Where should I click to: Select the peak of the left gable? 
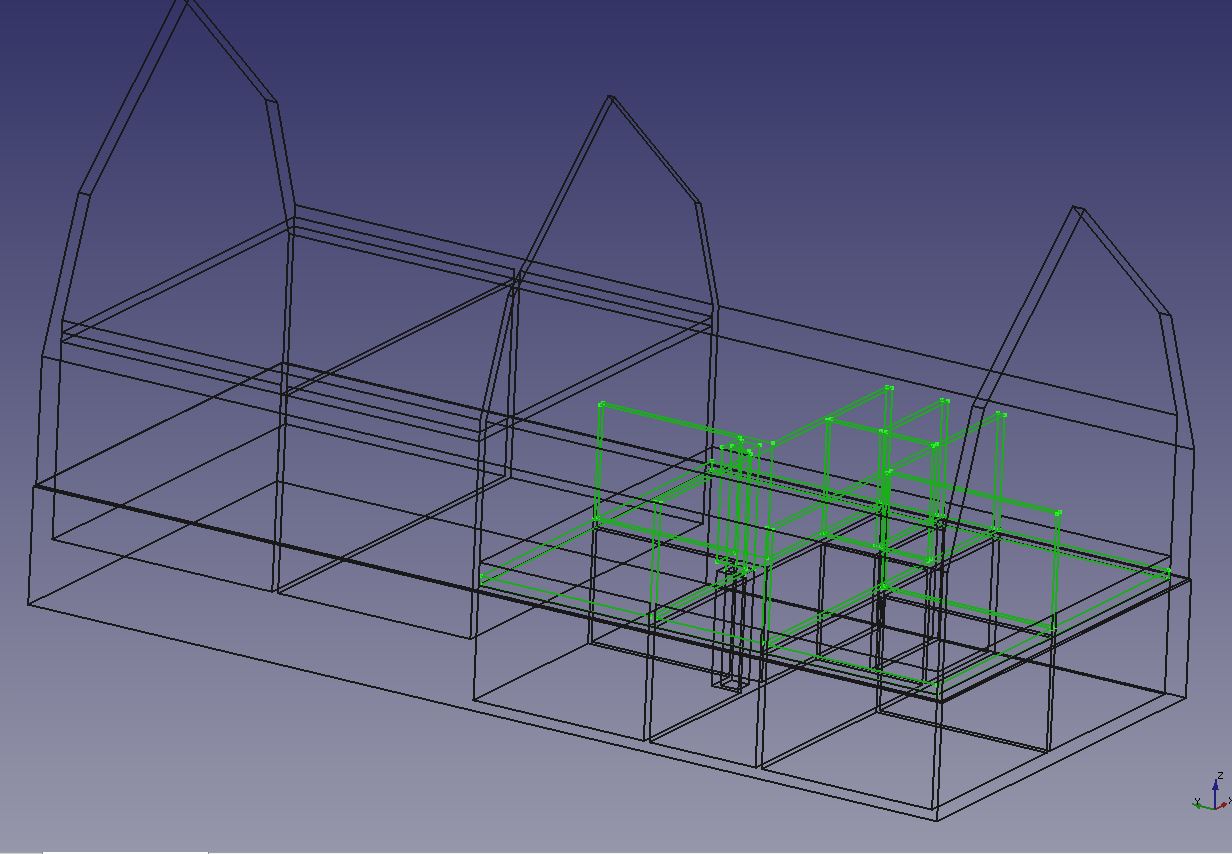point(184,2)
